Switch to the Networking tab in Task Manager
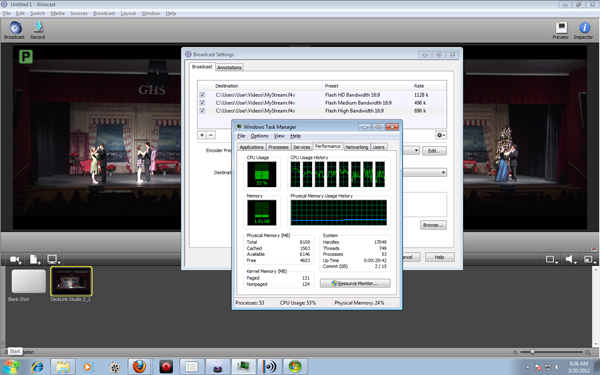This screenshot has height=375, width=600. point(357,147)
